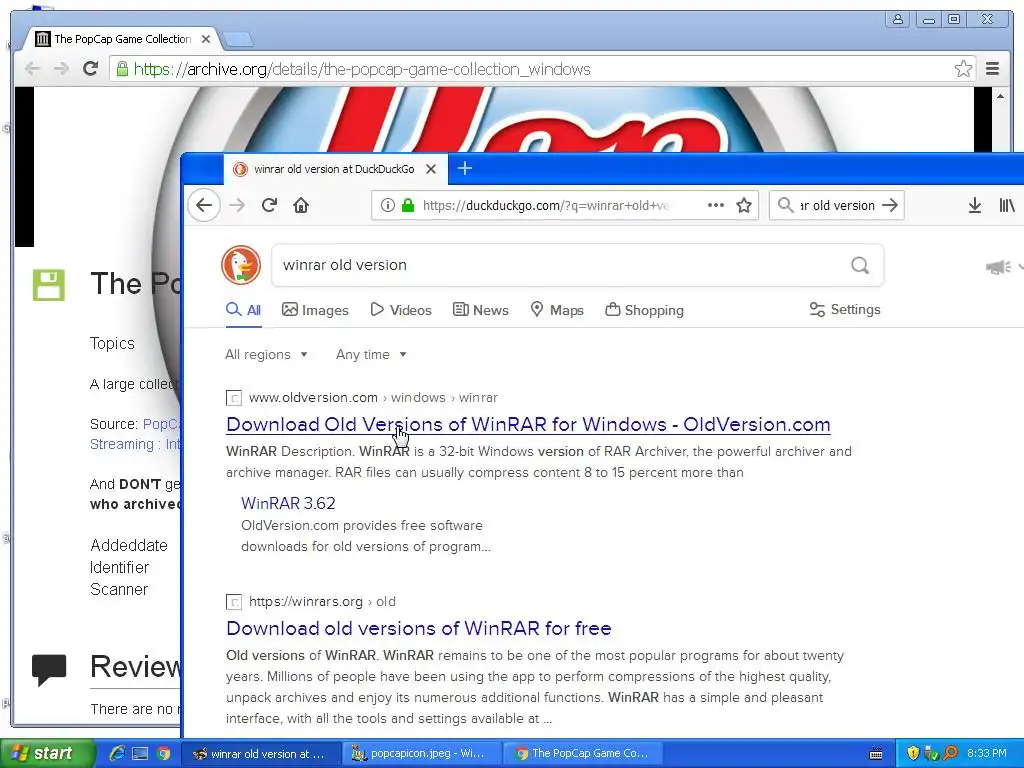Go to Firefox home page icon
1024x768 pixels.
[x=301, y=205]
